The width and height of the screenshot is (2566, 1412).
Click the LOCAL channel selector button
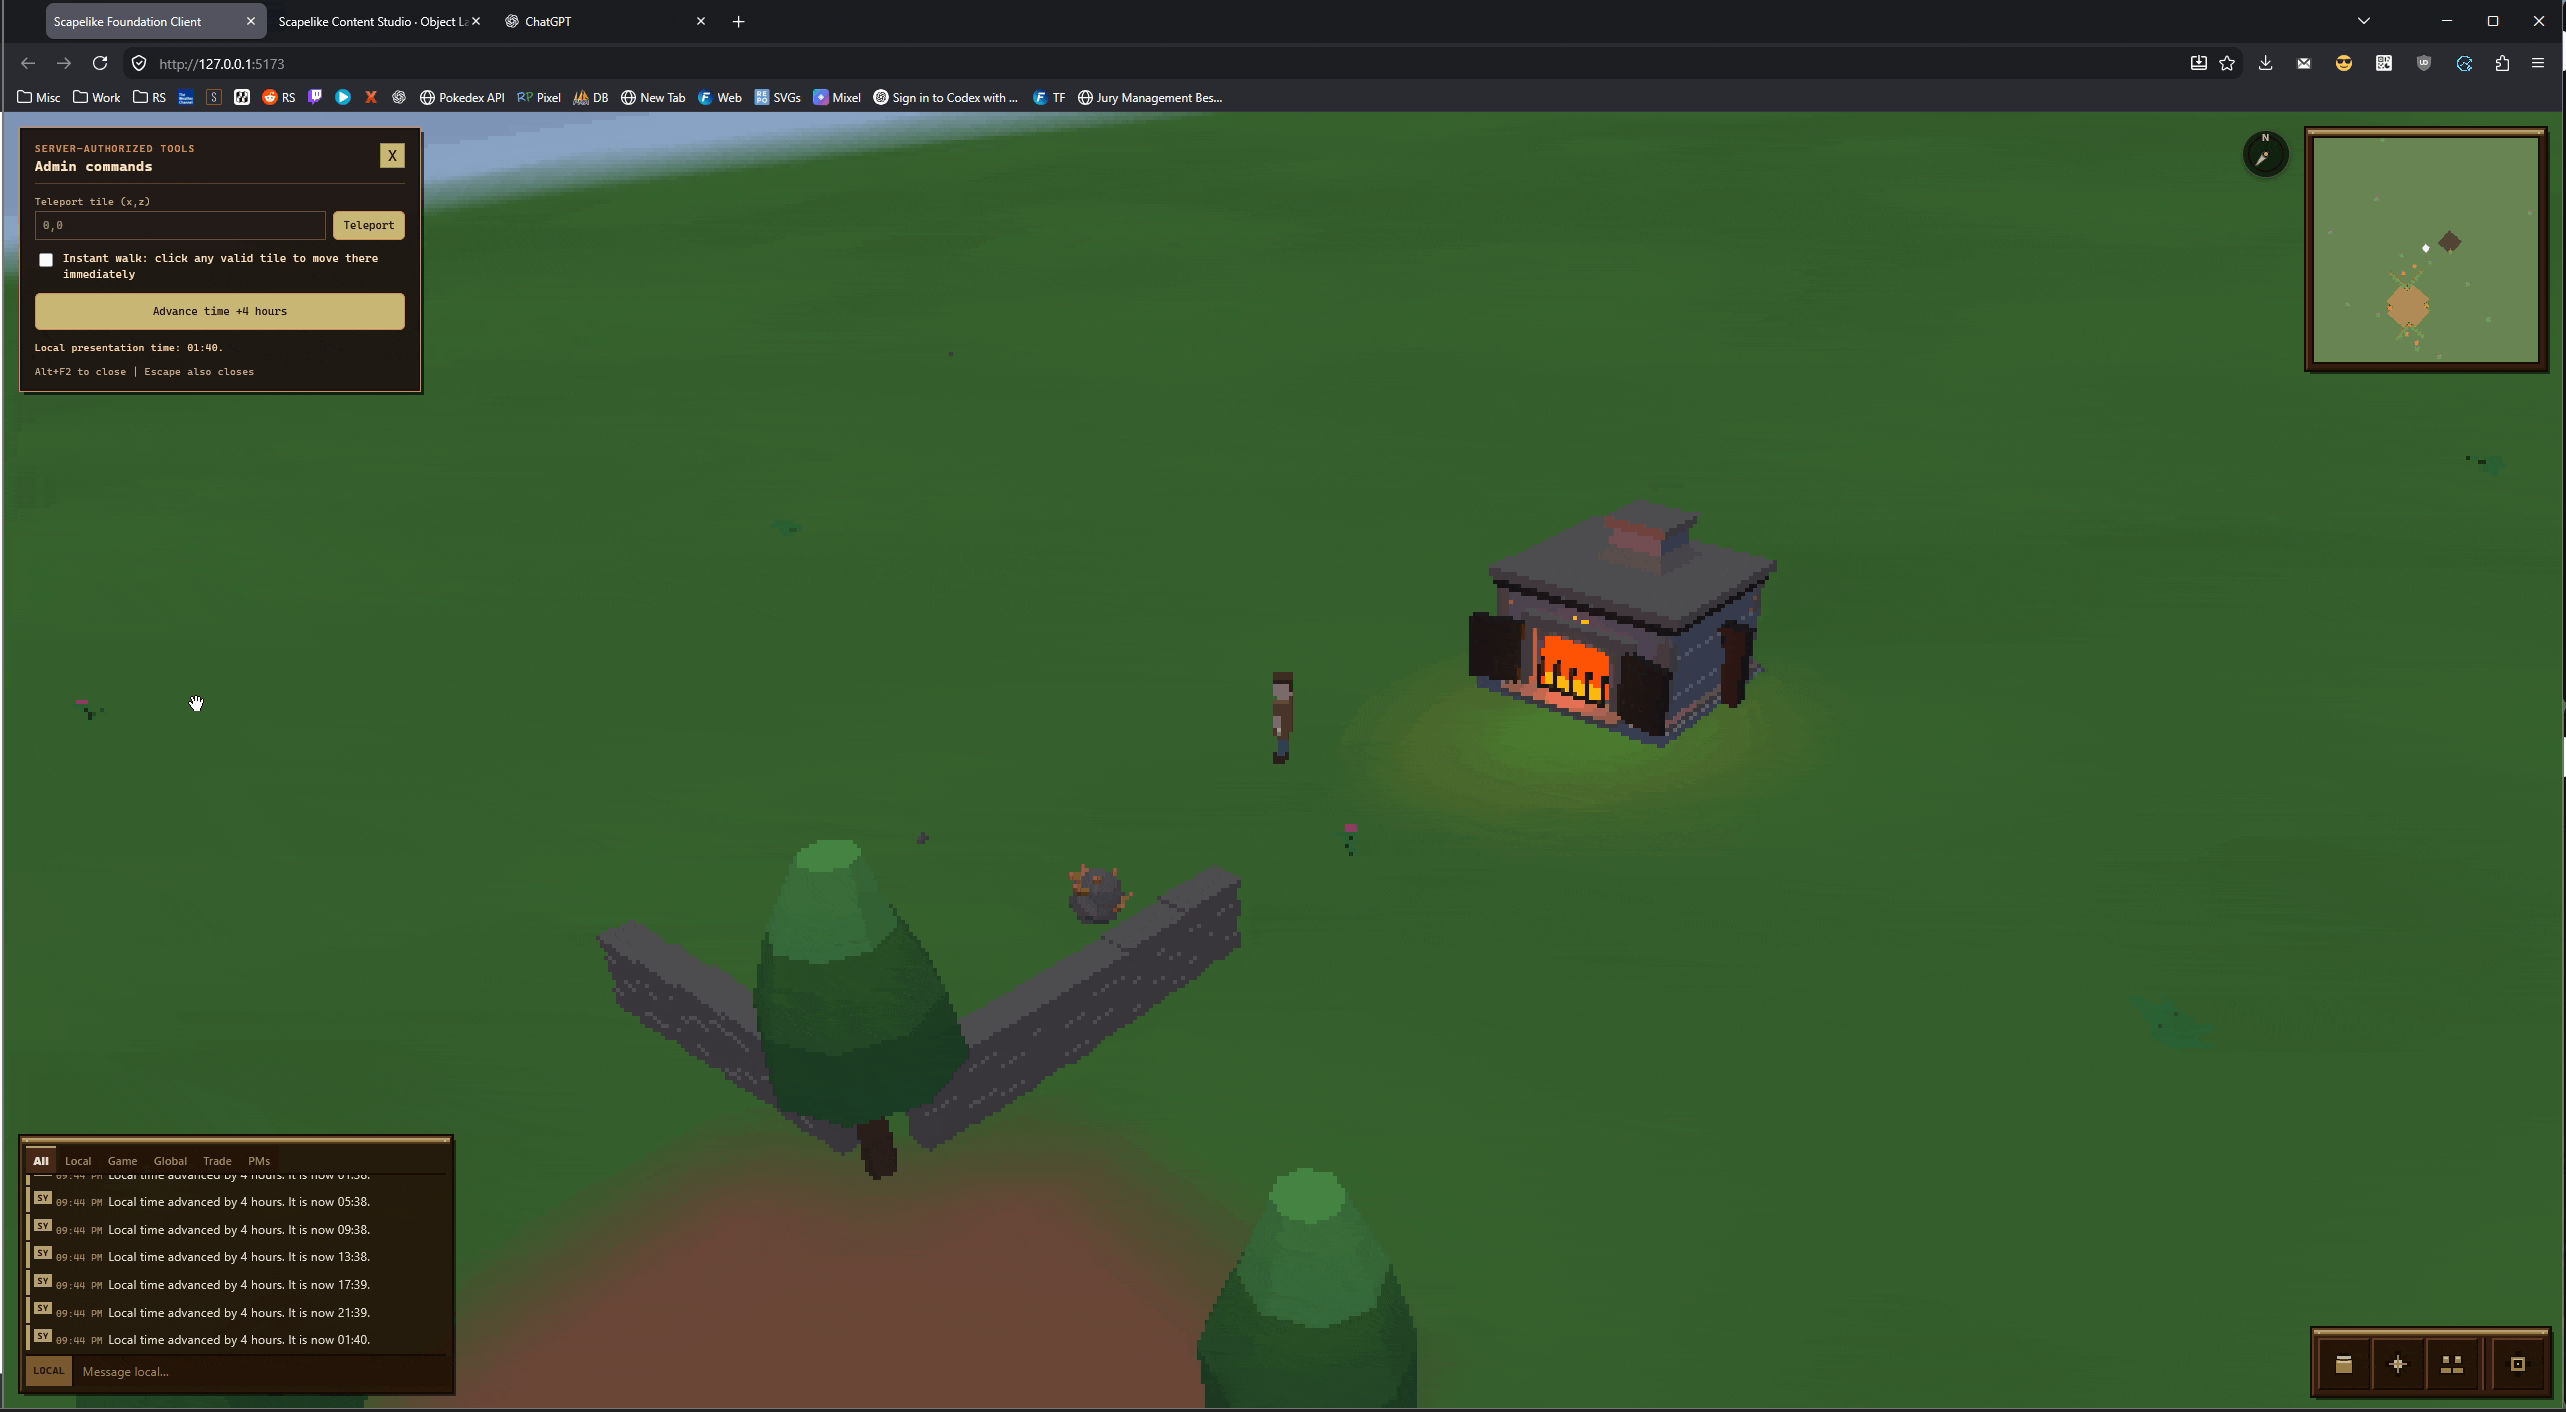tap(48, 1371)
